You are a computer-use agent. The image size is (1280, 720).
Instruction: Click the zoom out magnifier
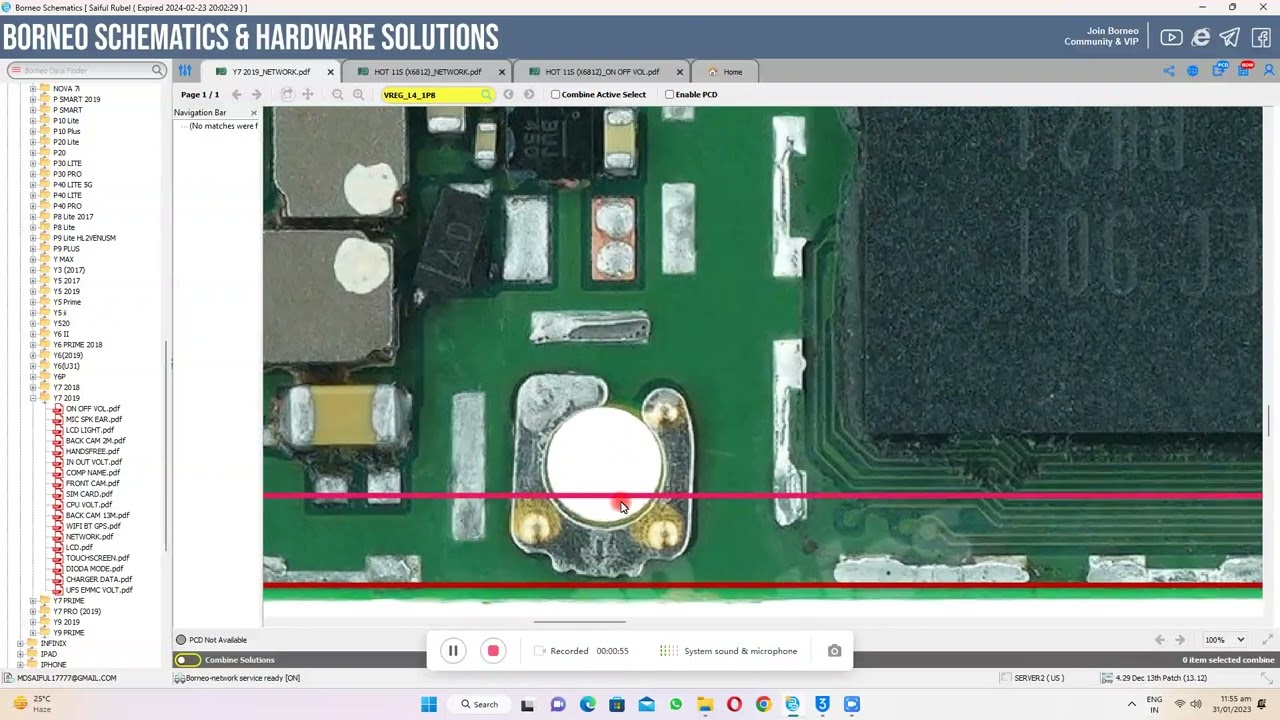click(337, 94)
